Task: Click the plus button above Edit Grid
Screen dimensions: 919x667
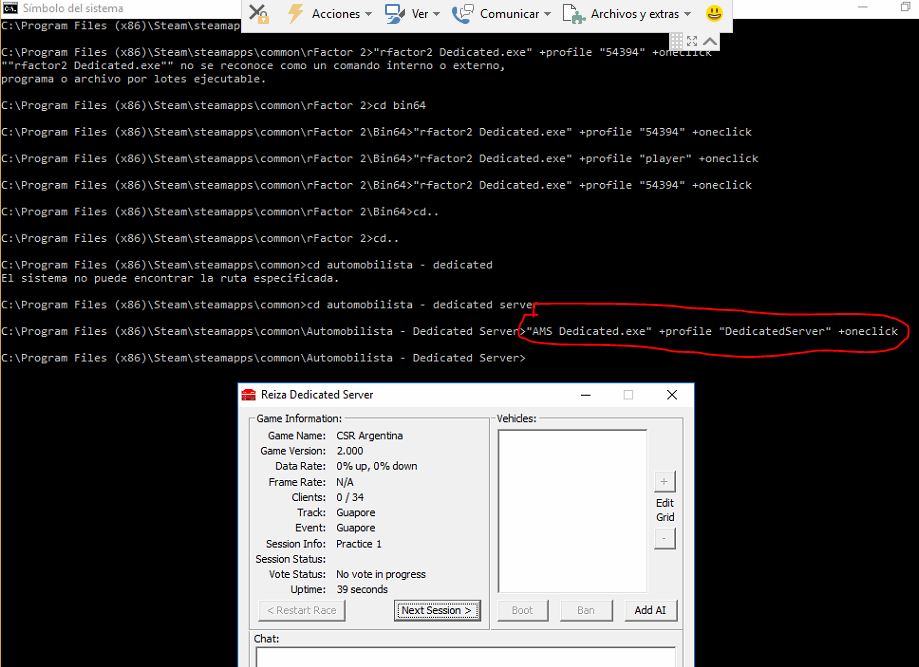Action: 664,482
